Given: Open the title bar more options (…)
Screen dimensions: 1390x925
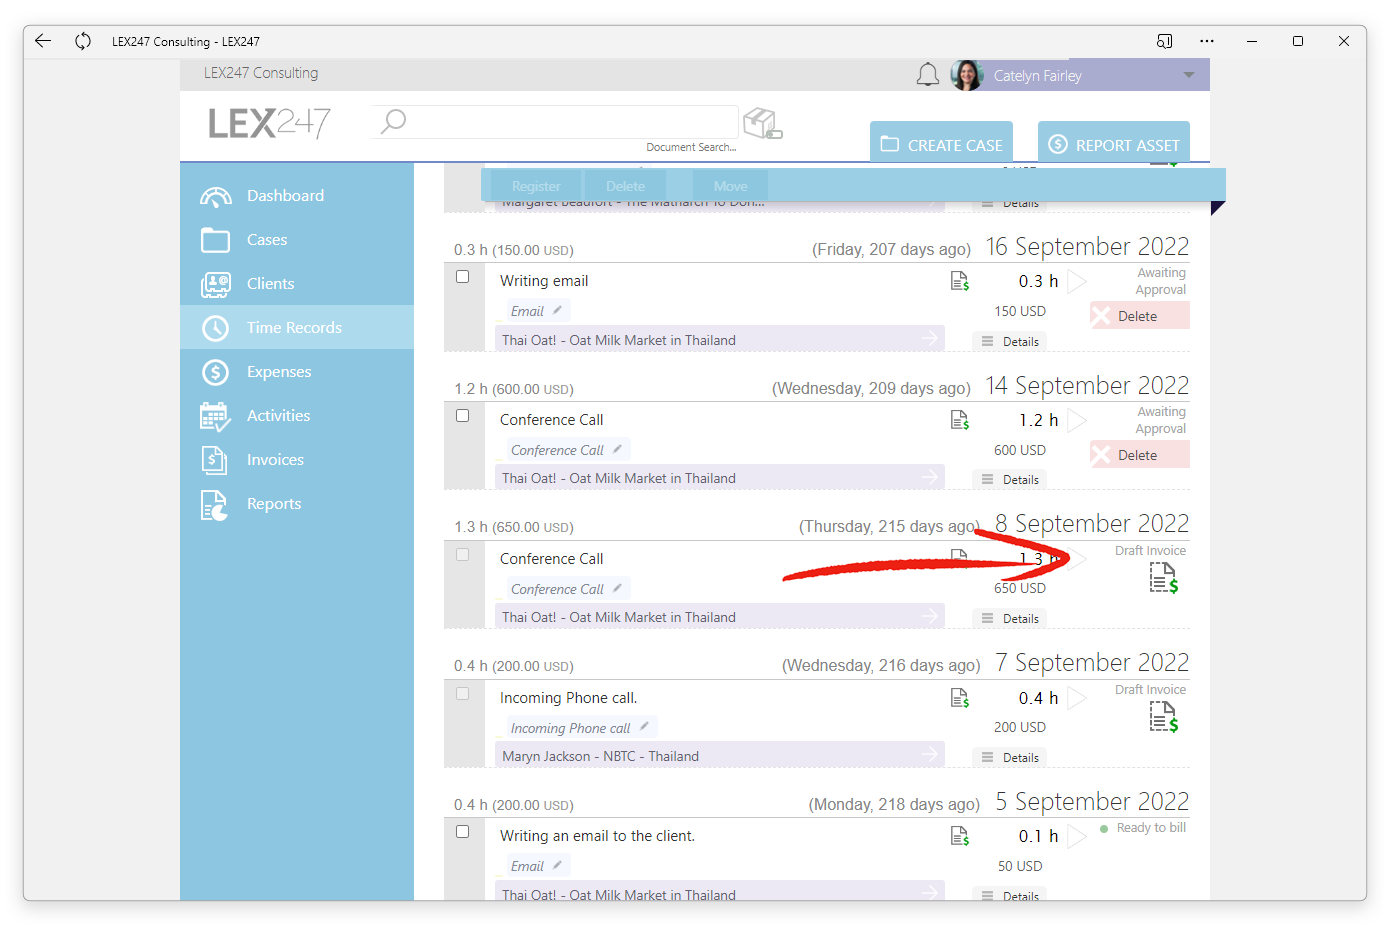Looking at the screenshot, I should coord(1207,41).
